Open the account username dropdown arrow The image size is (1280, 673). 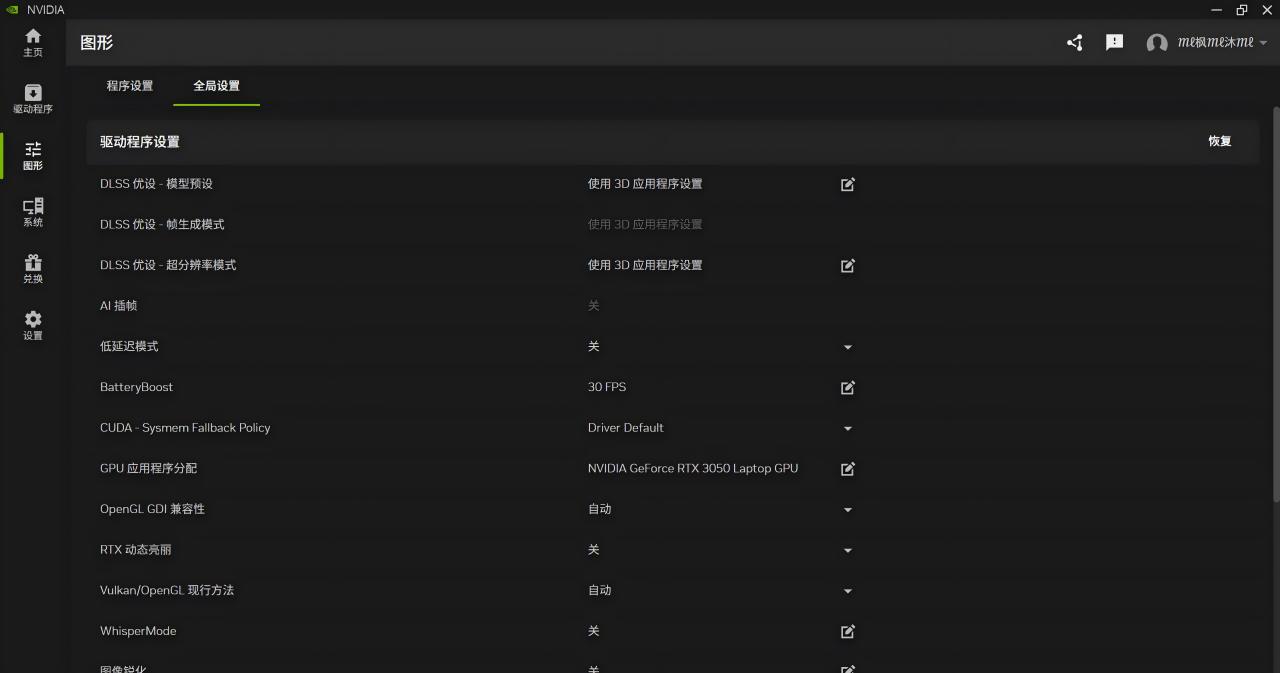coord(1263,43)
